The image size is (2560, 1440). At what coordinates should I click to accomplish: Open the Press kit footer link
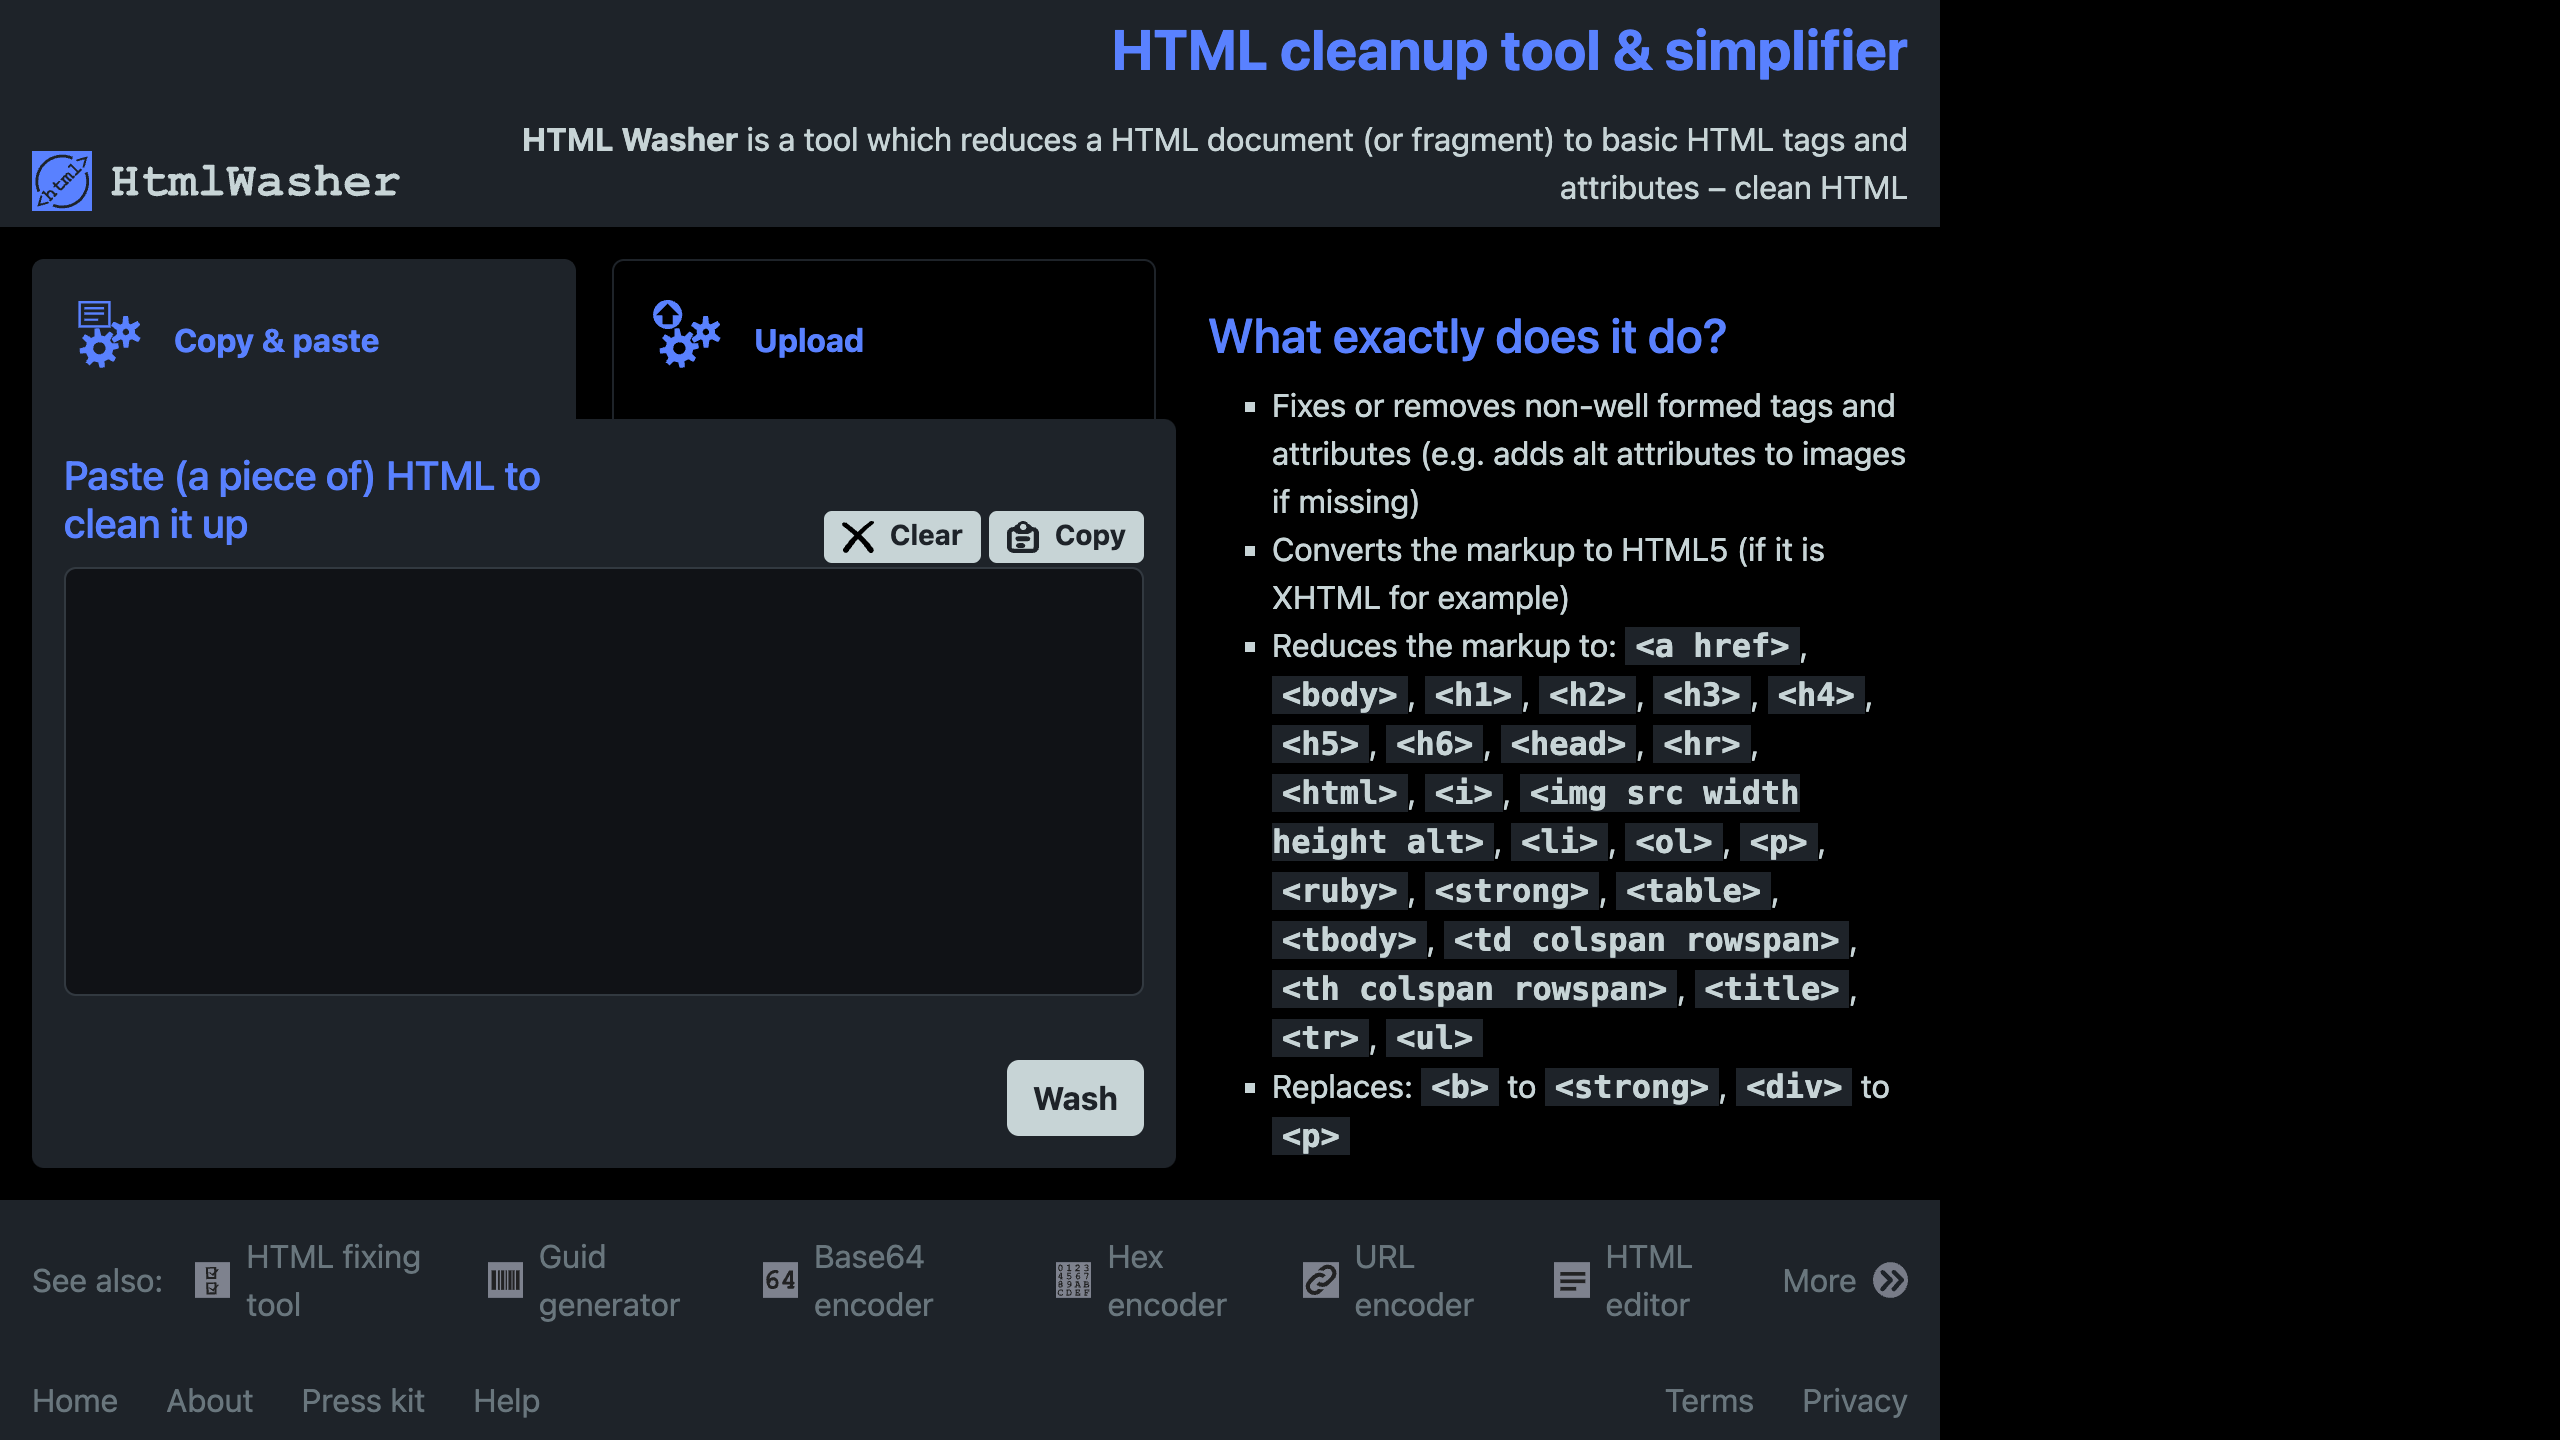[x=363, y=1401]
